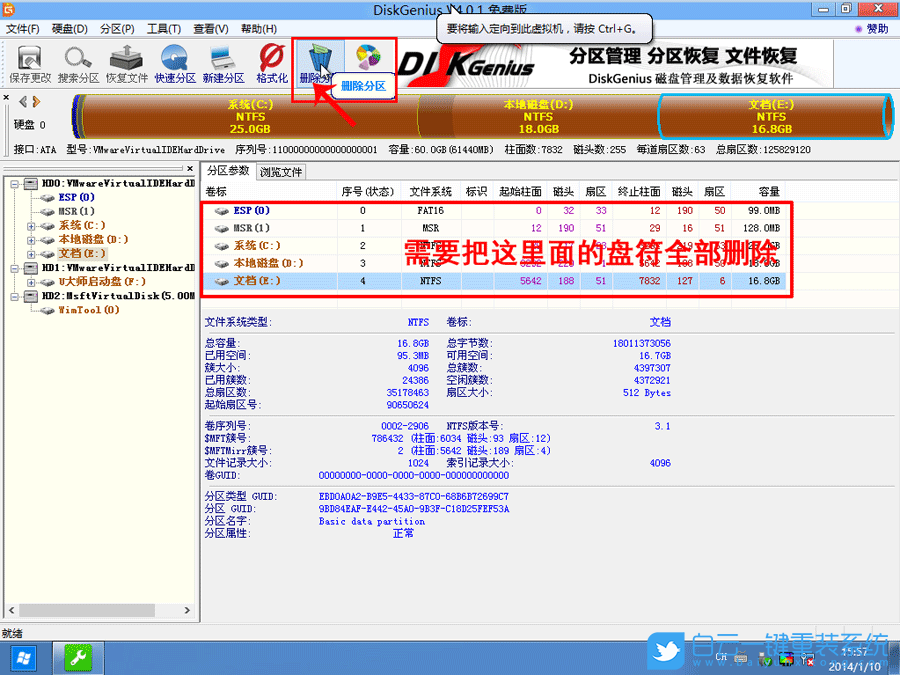Image resolution: width=900 pixels, height=675 pixels.
Task: Click the 新建分区 (New Partition) icon
Action: (222, 62)
